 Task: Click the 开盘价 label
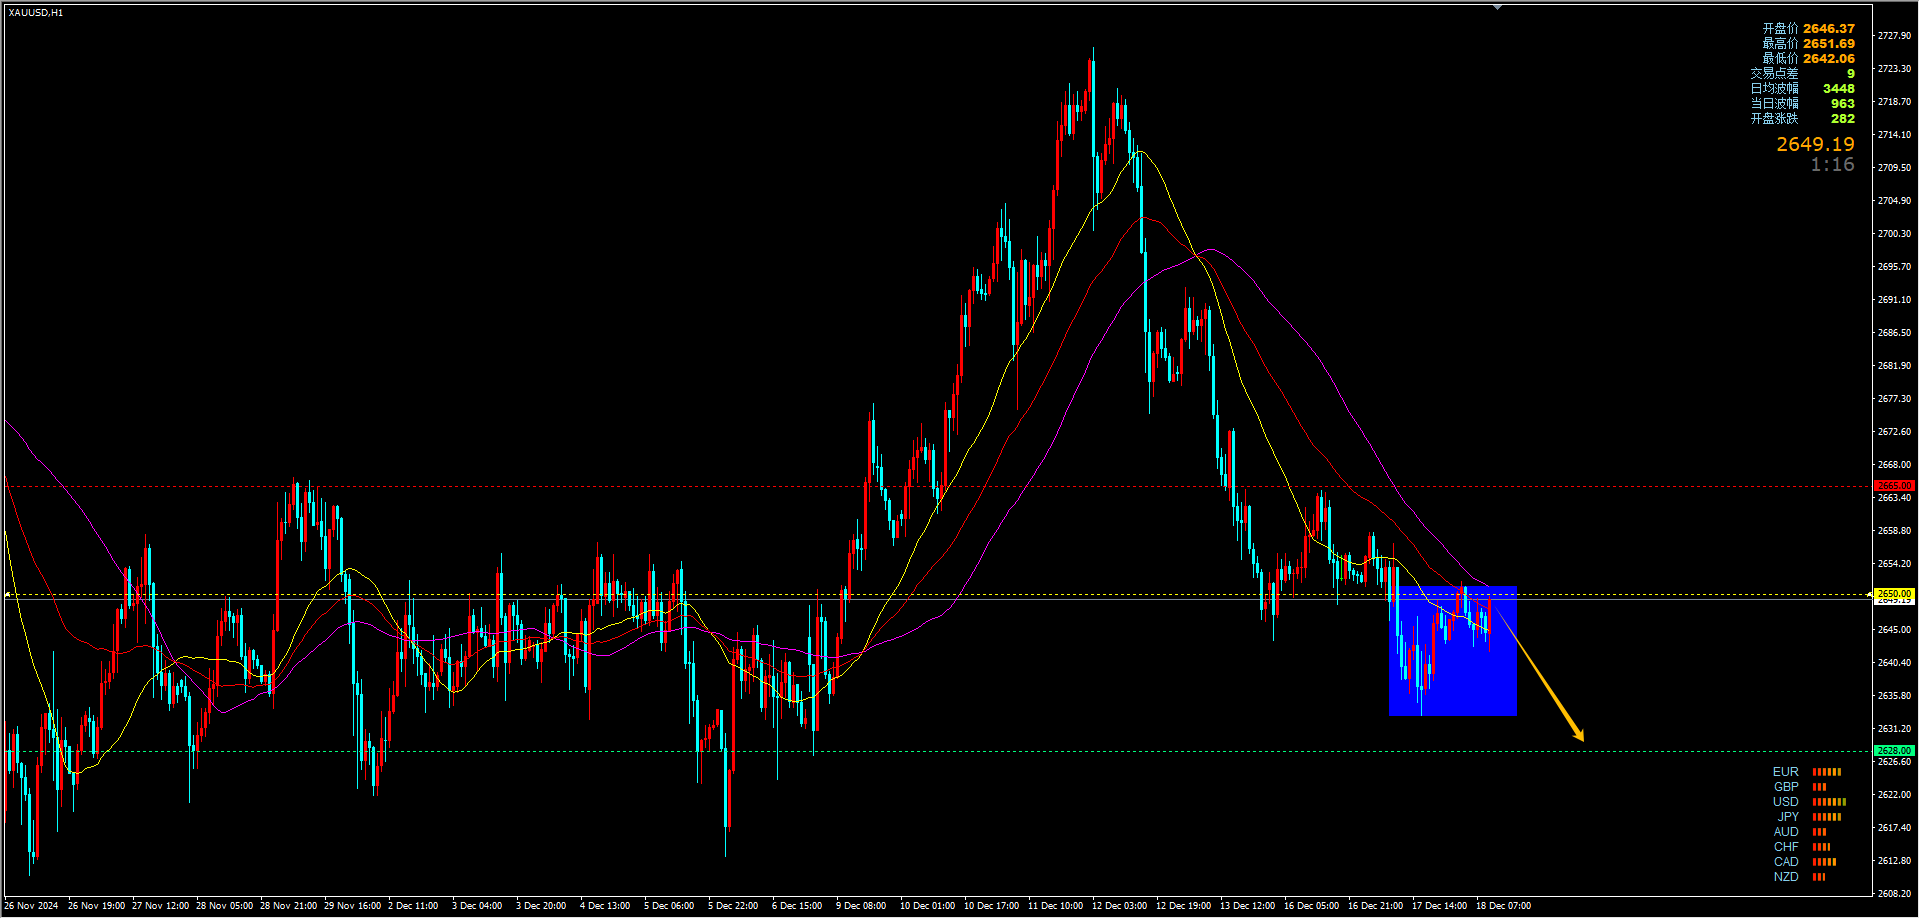pos(1780,29)
